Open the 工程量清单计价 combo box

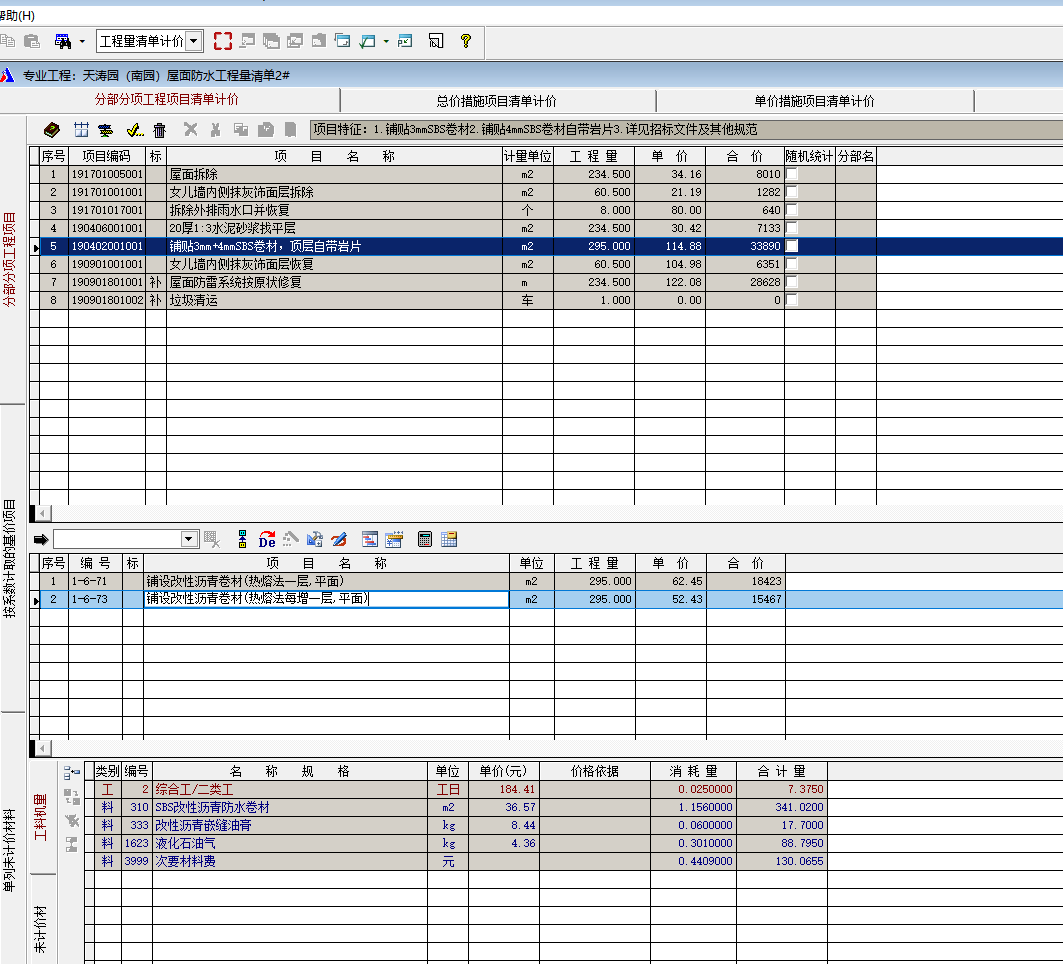[193, 41]
